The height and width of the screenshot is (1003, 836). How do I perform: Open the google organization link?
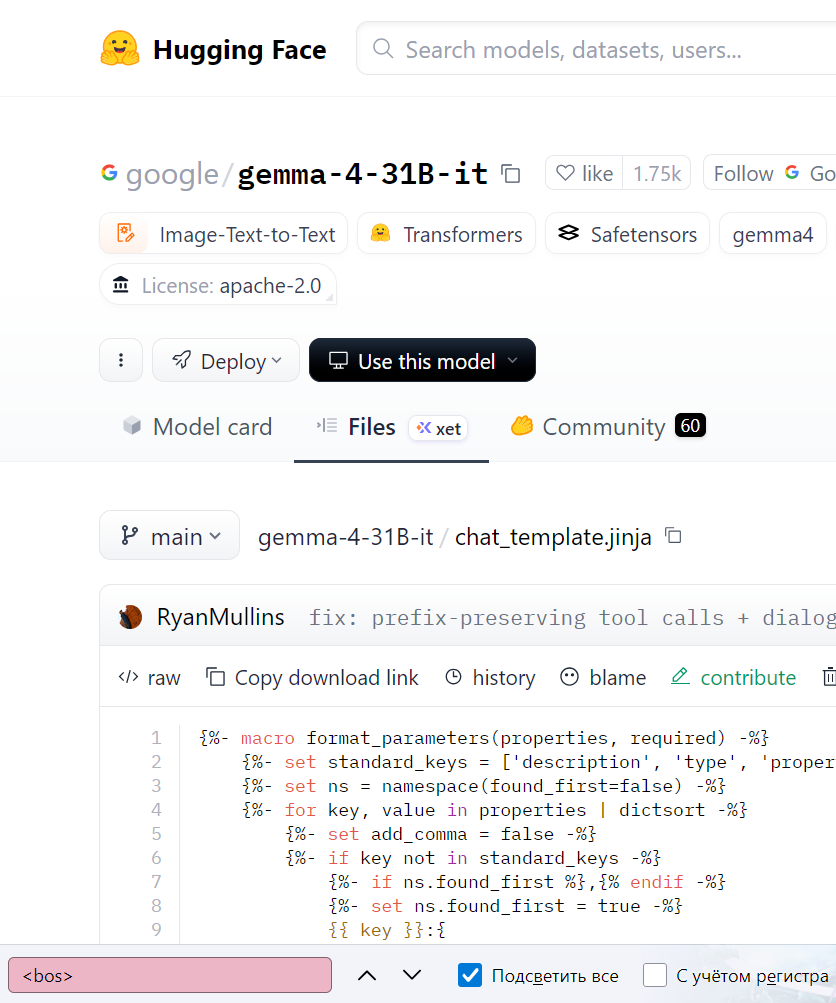tap(172, 174)
